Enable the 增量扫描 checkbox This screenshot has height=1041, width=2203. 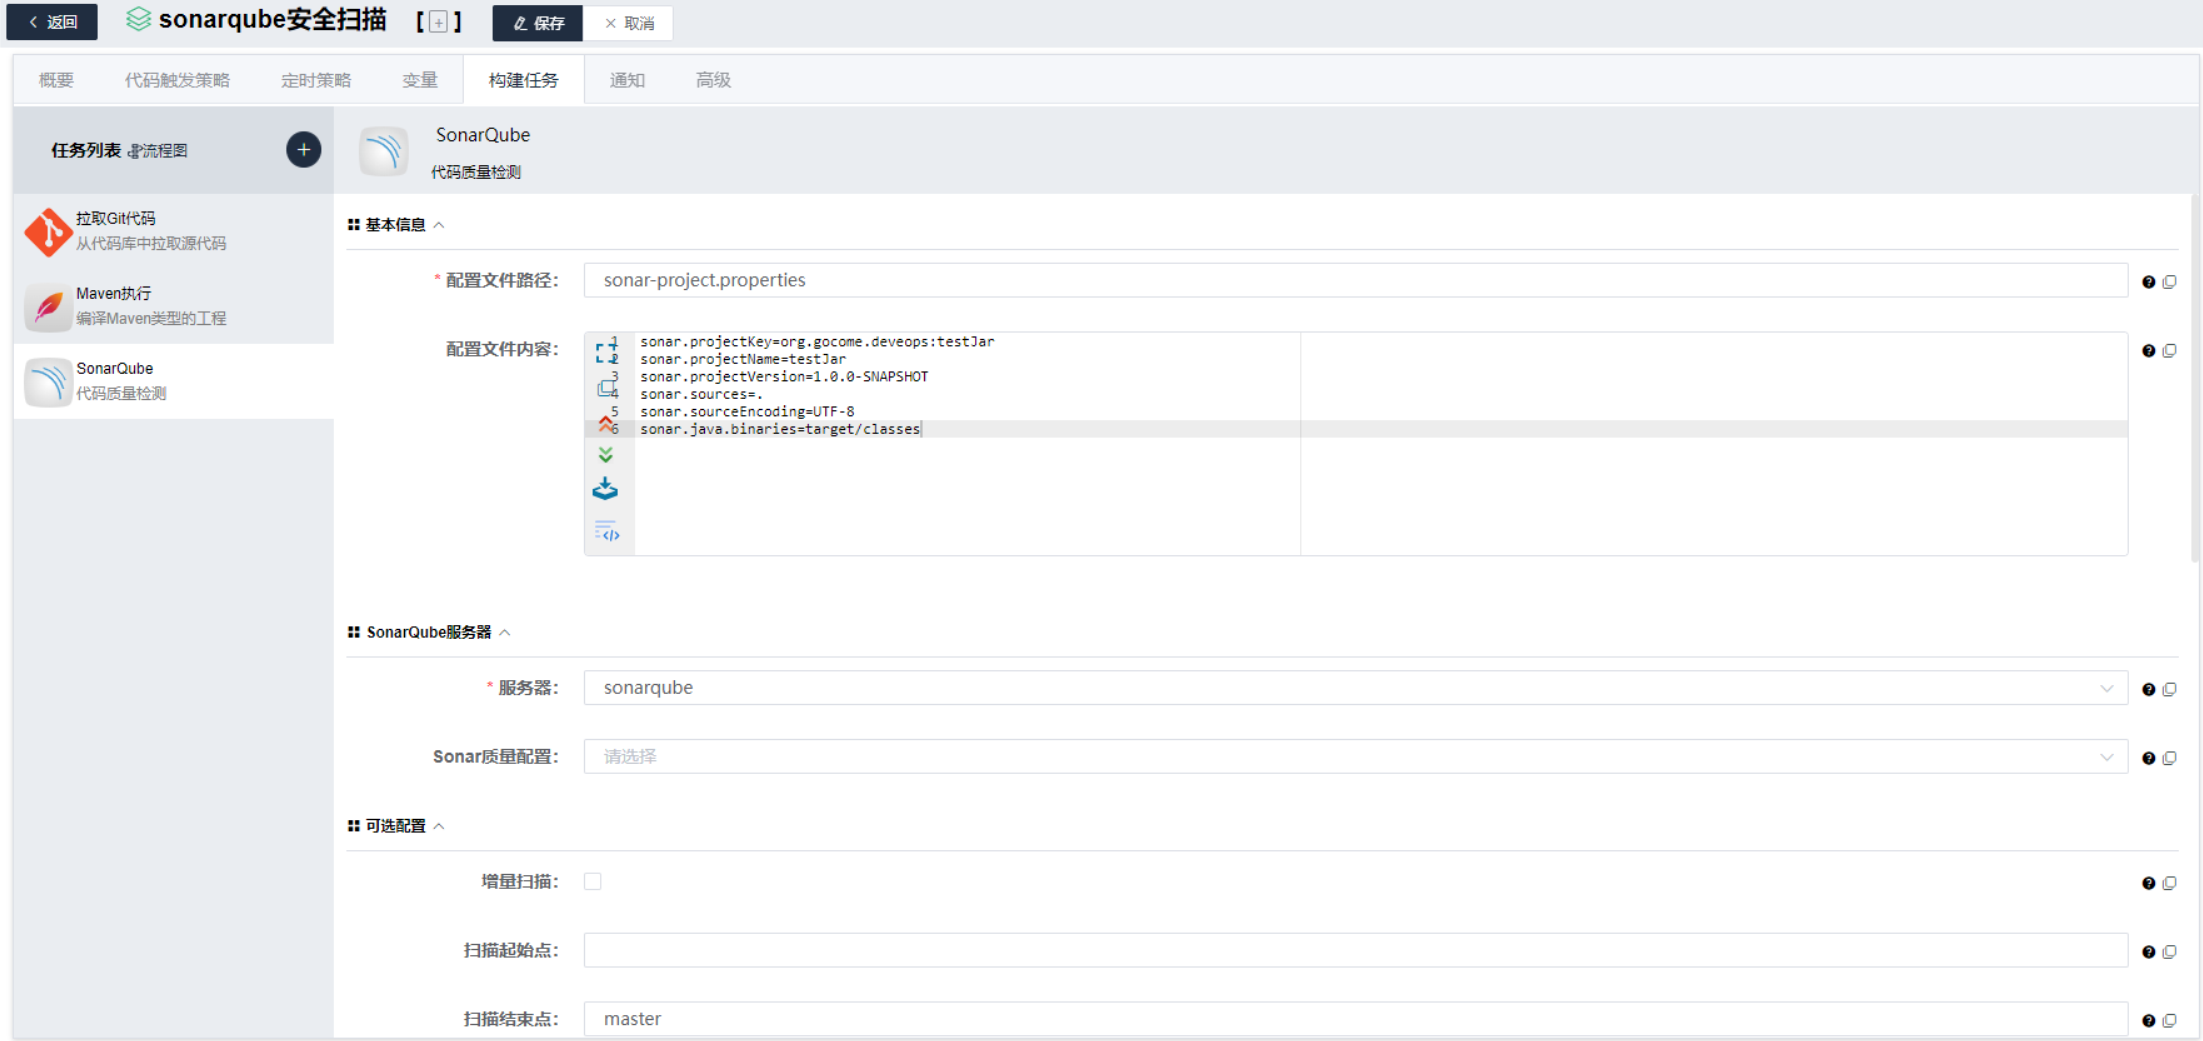(593, 881)
